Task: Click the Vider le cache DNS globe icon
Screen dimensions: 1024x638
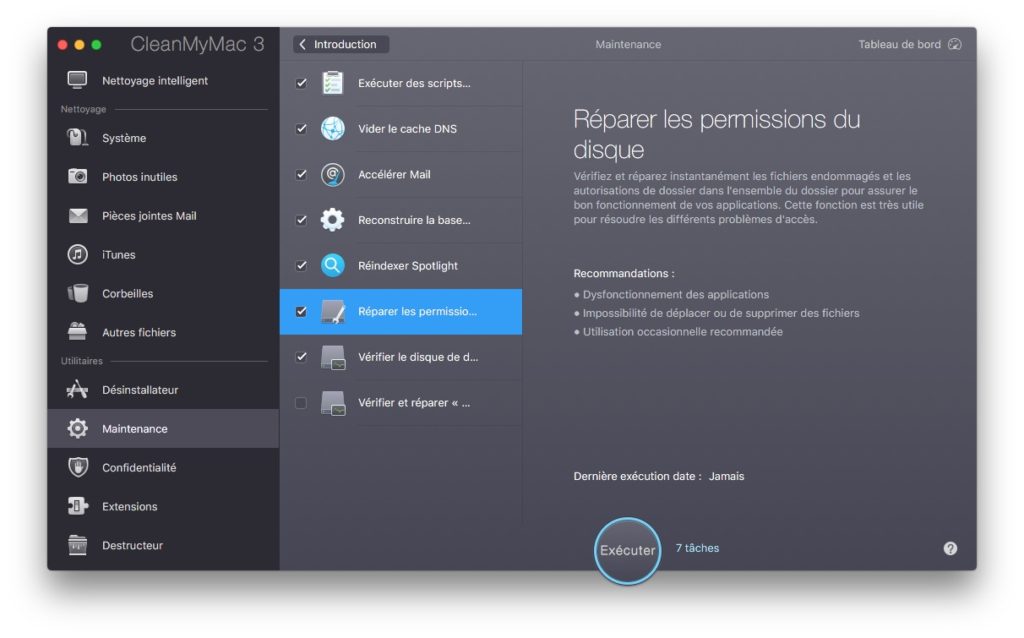Action: tap(332, 129)
